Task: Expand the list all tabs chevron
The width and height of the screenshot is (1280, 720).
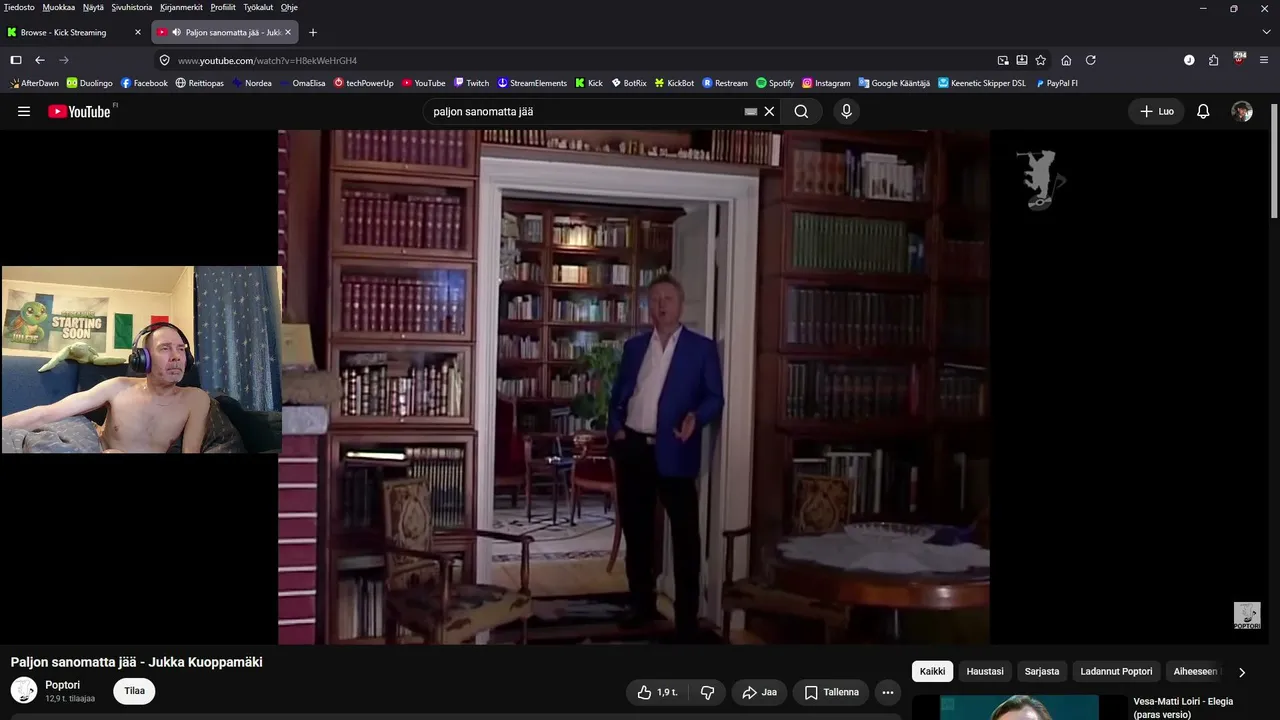Action: (x=1267, y=32)
